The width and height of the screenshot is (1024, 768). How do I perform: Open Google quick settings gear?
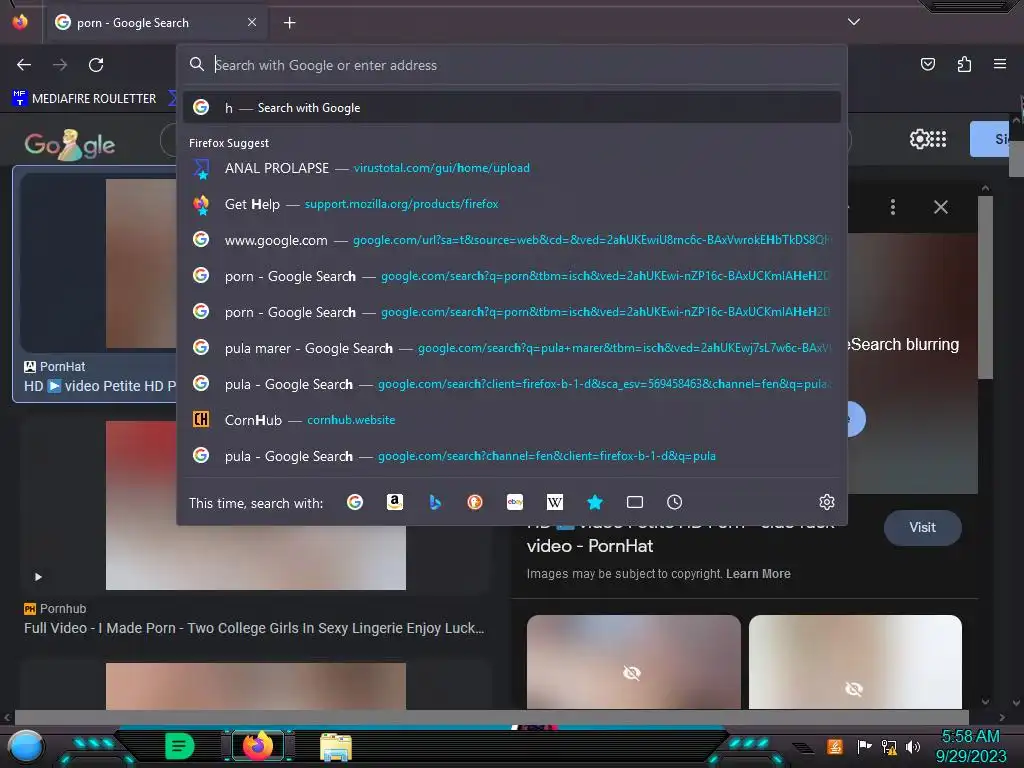pyautogui.click(x=918, y=139)
